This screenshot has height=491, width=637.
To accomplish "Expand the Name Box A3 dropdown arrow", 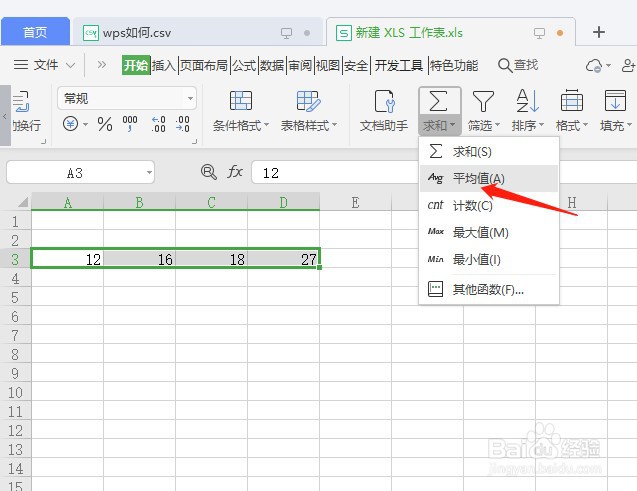I will coord(149,173).
